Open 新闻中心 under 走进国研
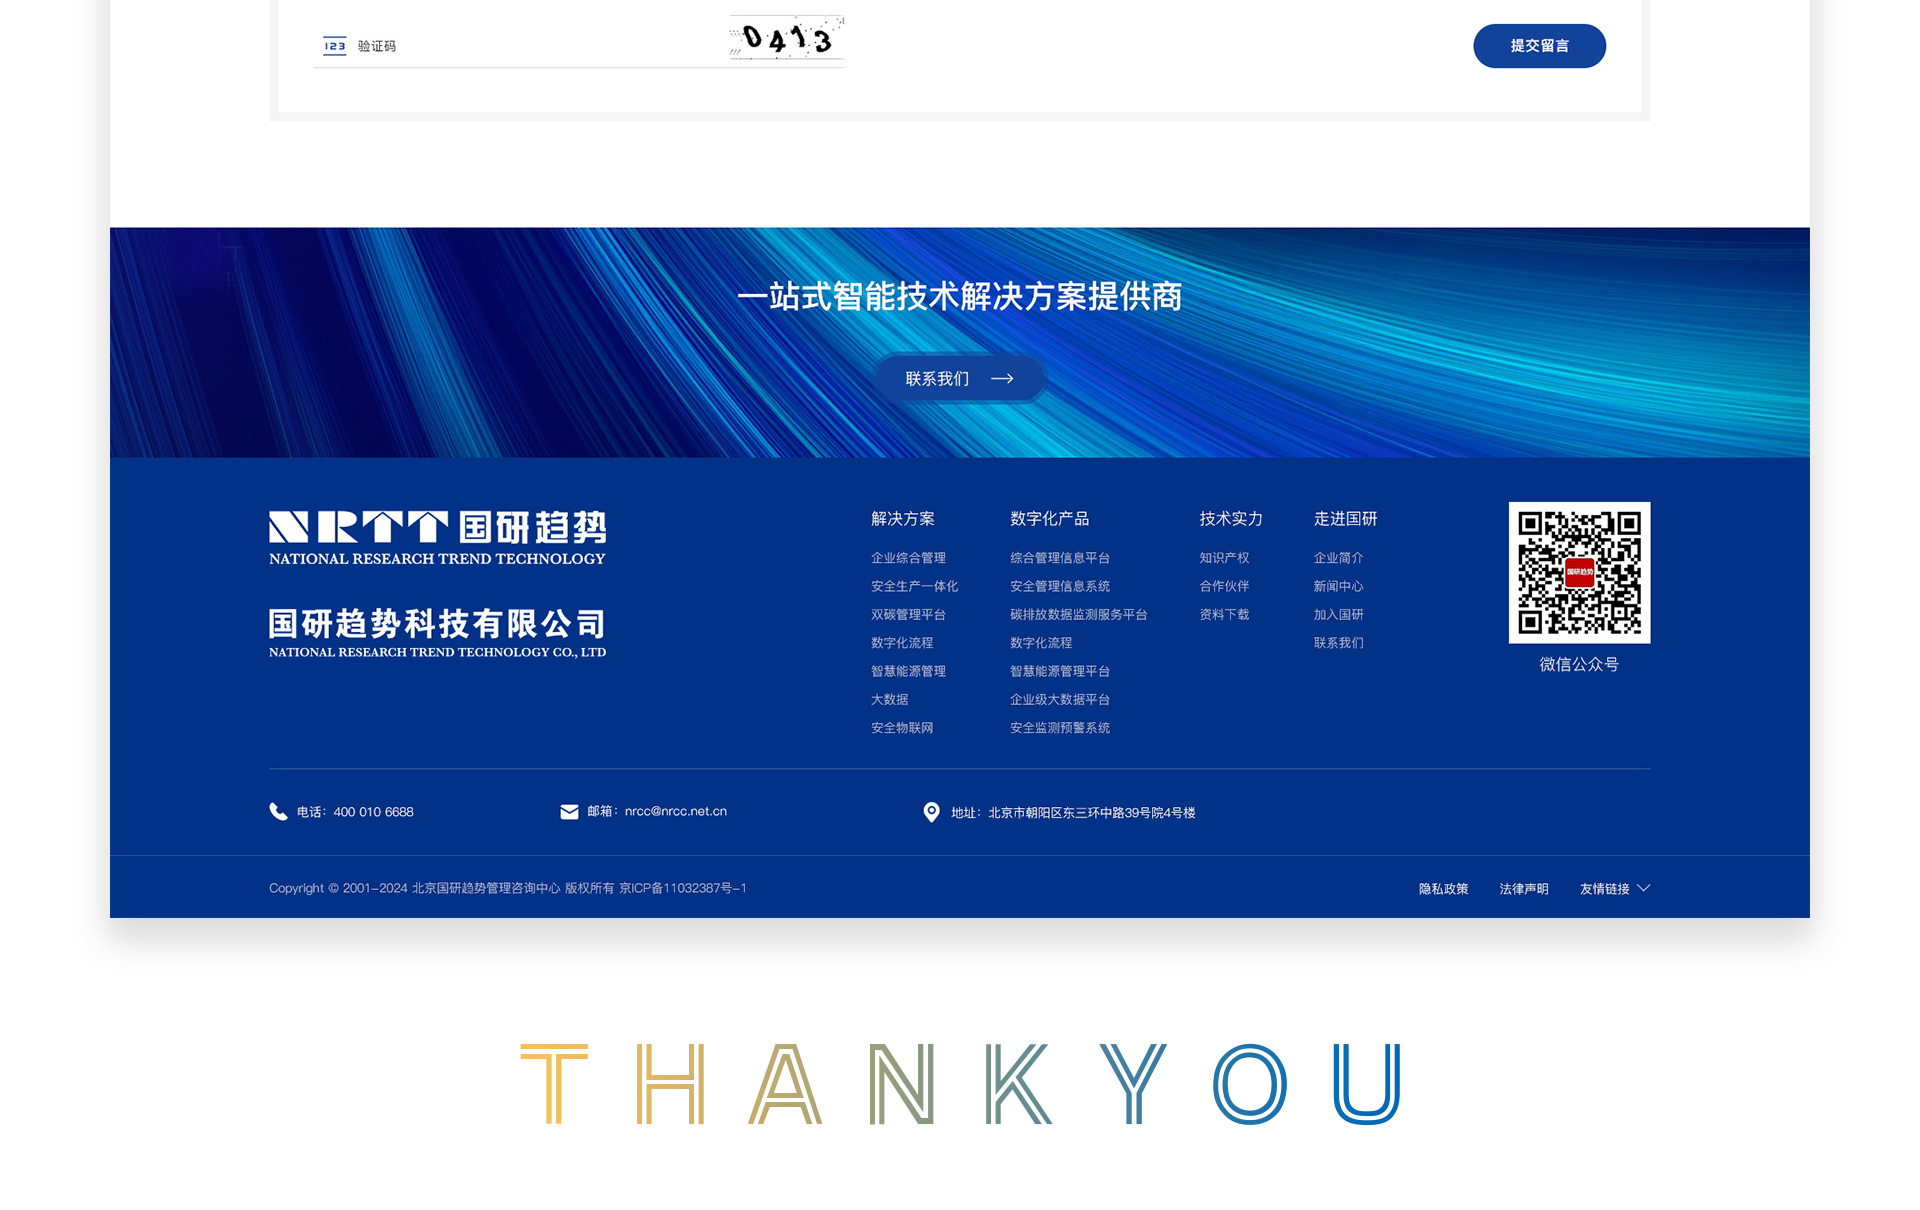 tap(1338, 586)
